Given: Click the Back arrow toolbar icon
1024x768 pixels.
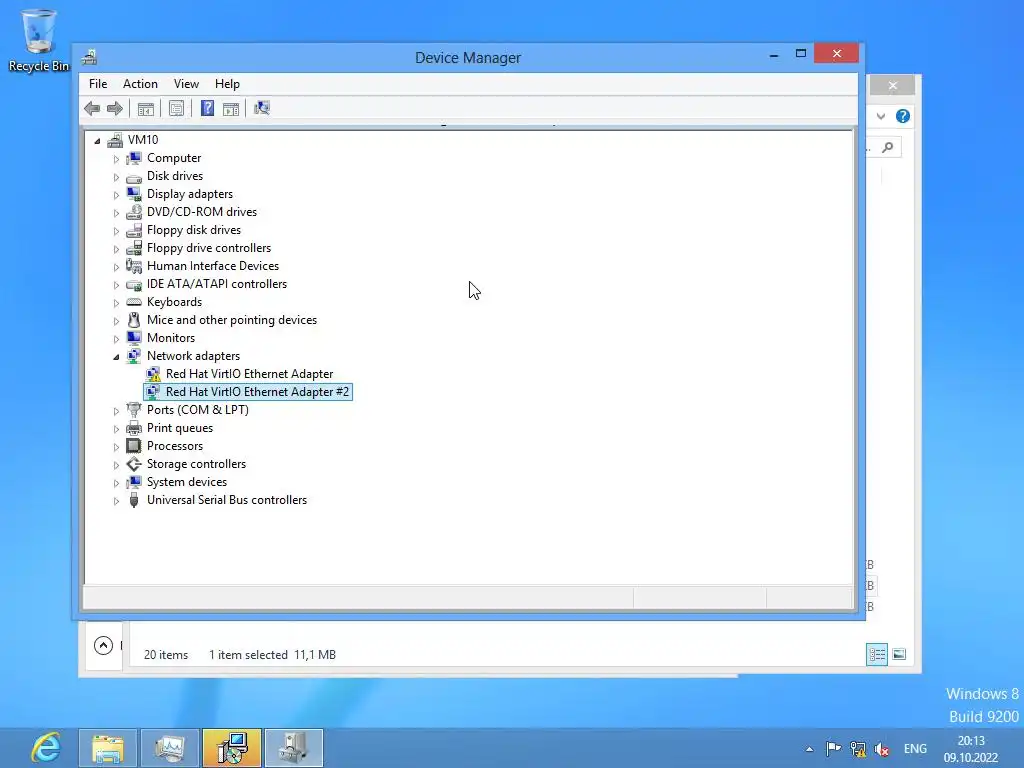Looking at the screenshot, I should tap(92, 108).
